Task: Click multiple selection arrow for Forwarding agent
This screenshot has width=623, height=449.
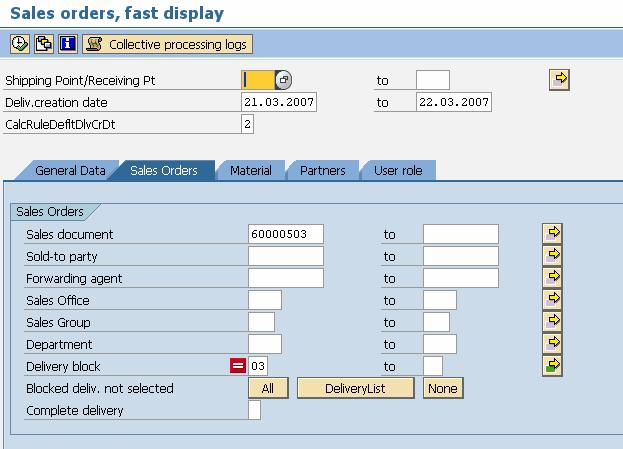Action: point(552,277)
